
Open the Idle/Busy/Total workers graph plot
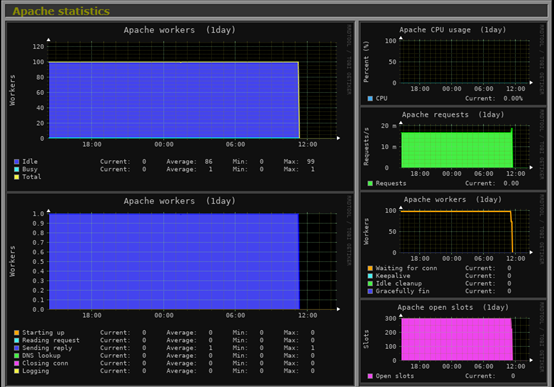[193, 90]
